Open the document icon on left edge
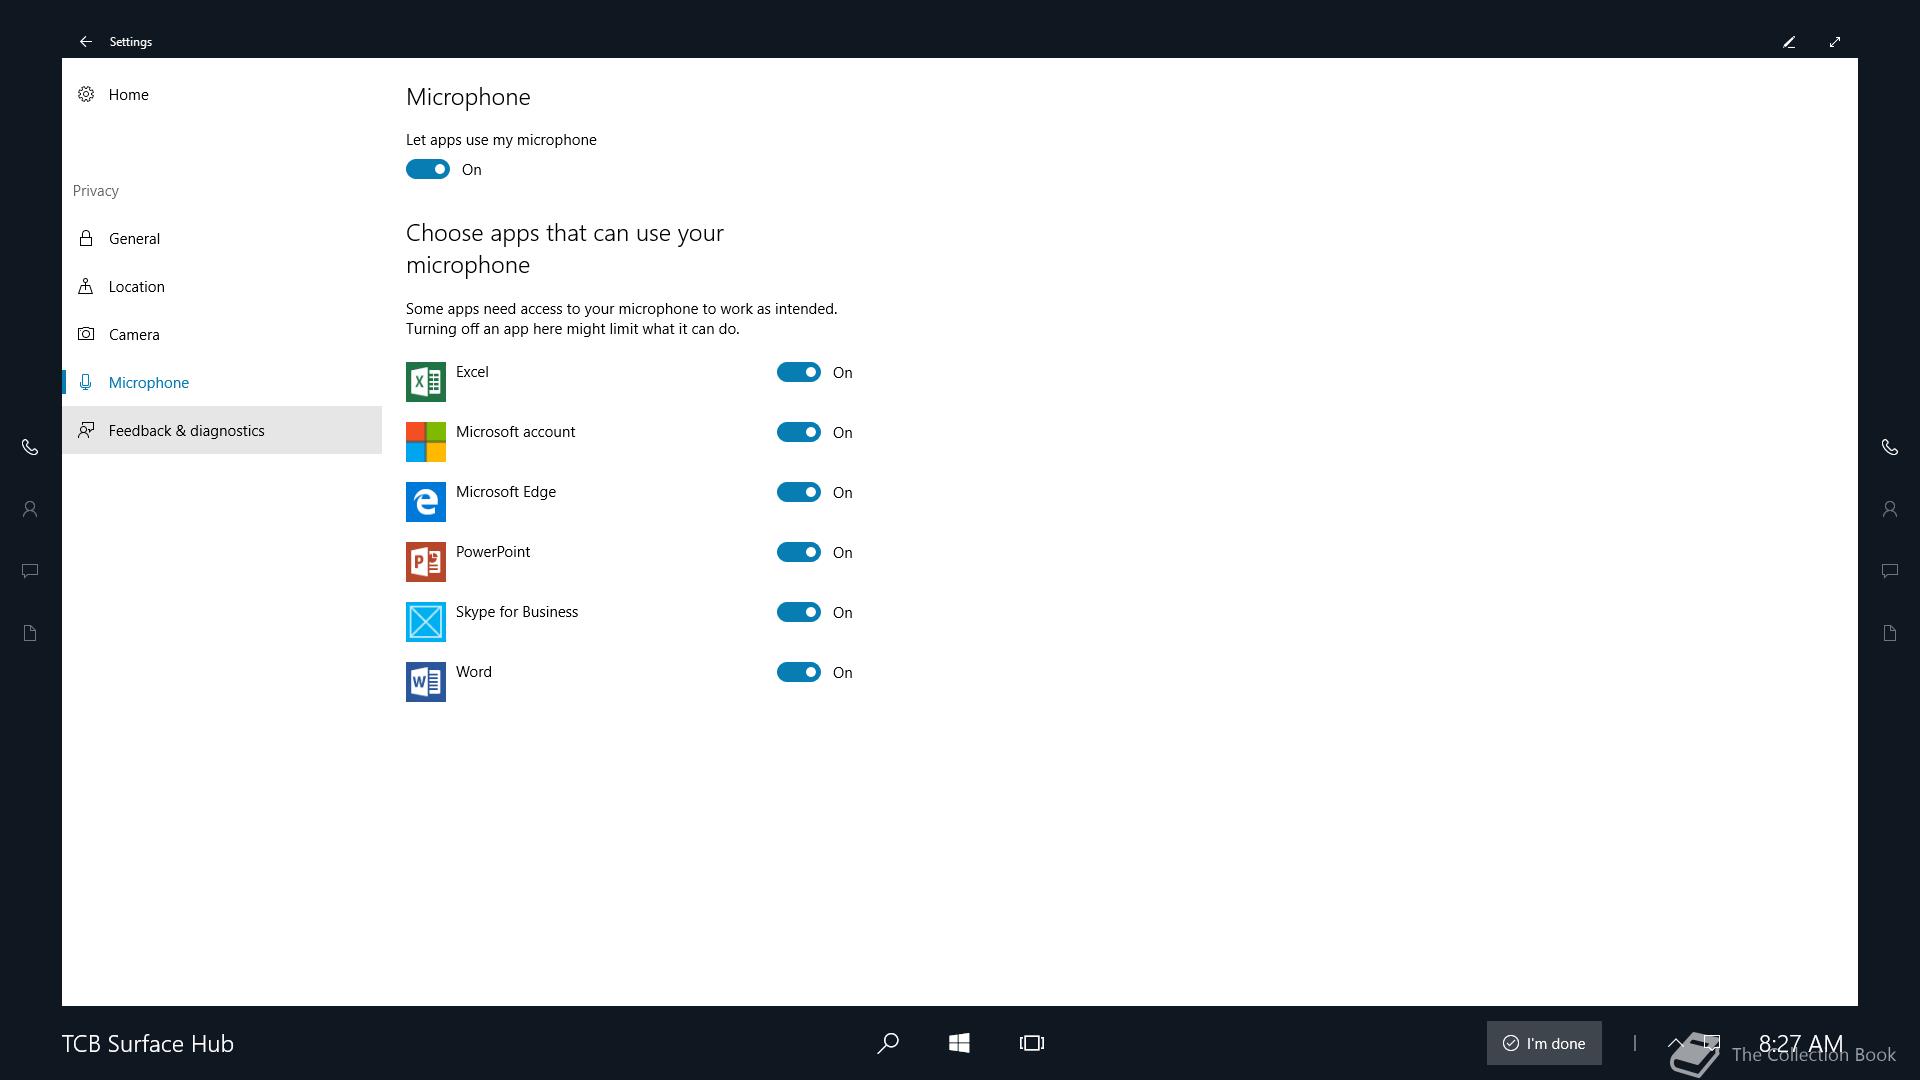1920x1080 pixels. [x=30, y=633]
